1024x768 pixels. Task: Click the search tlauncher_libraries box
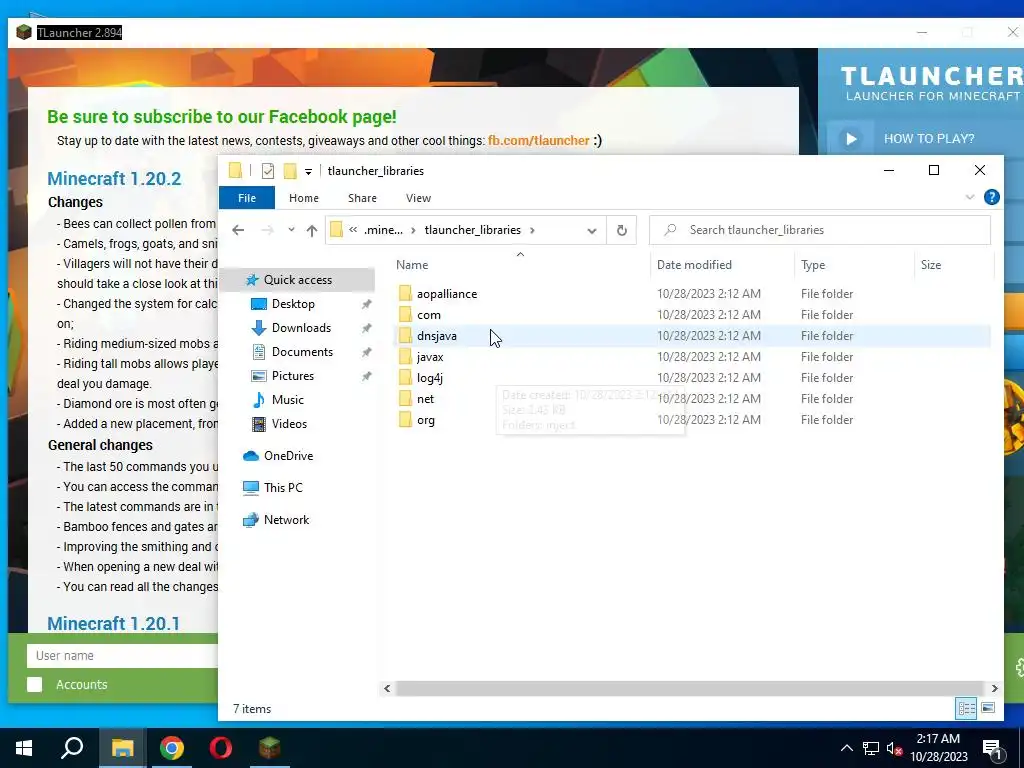point(820,230)
